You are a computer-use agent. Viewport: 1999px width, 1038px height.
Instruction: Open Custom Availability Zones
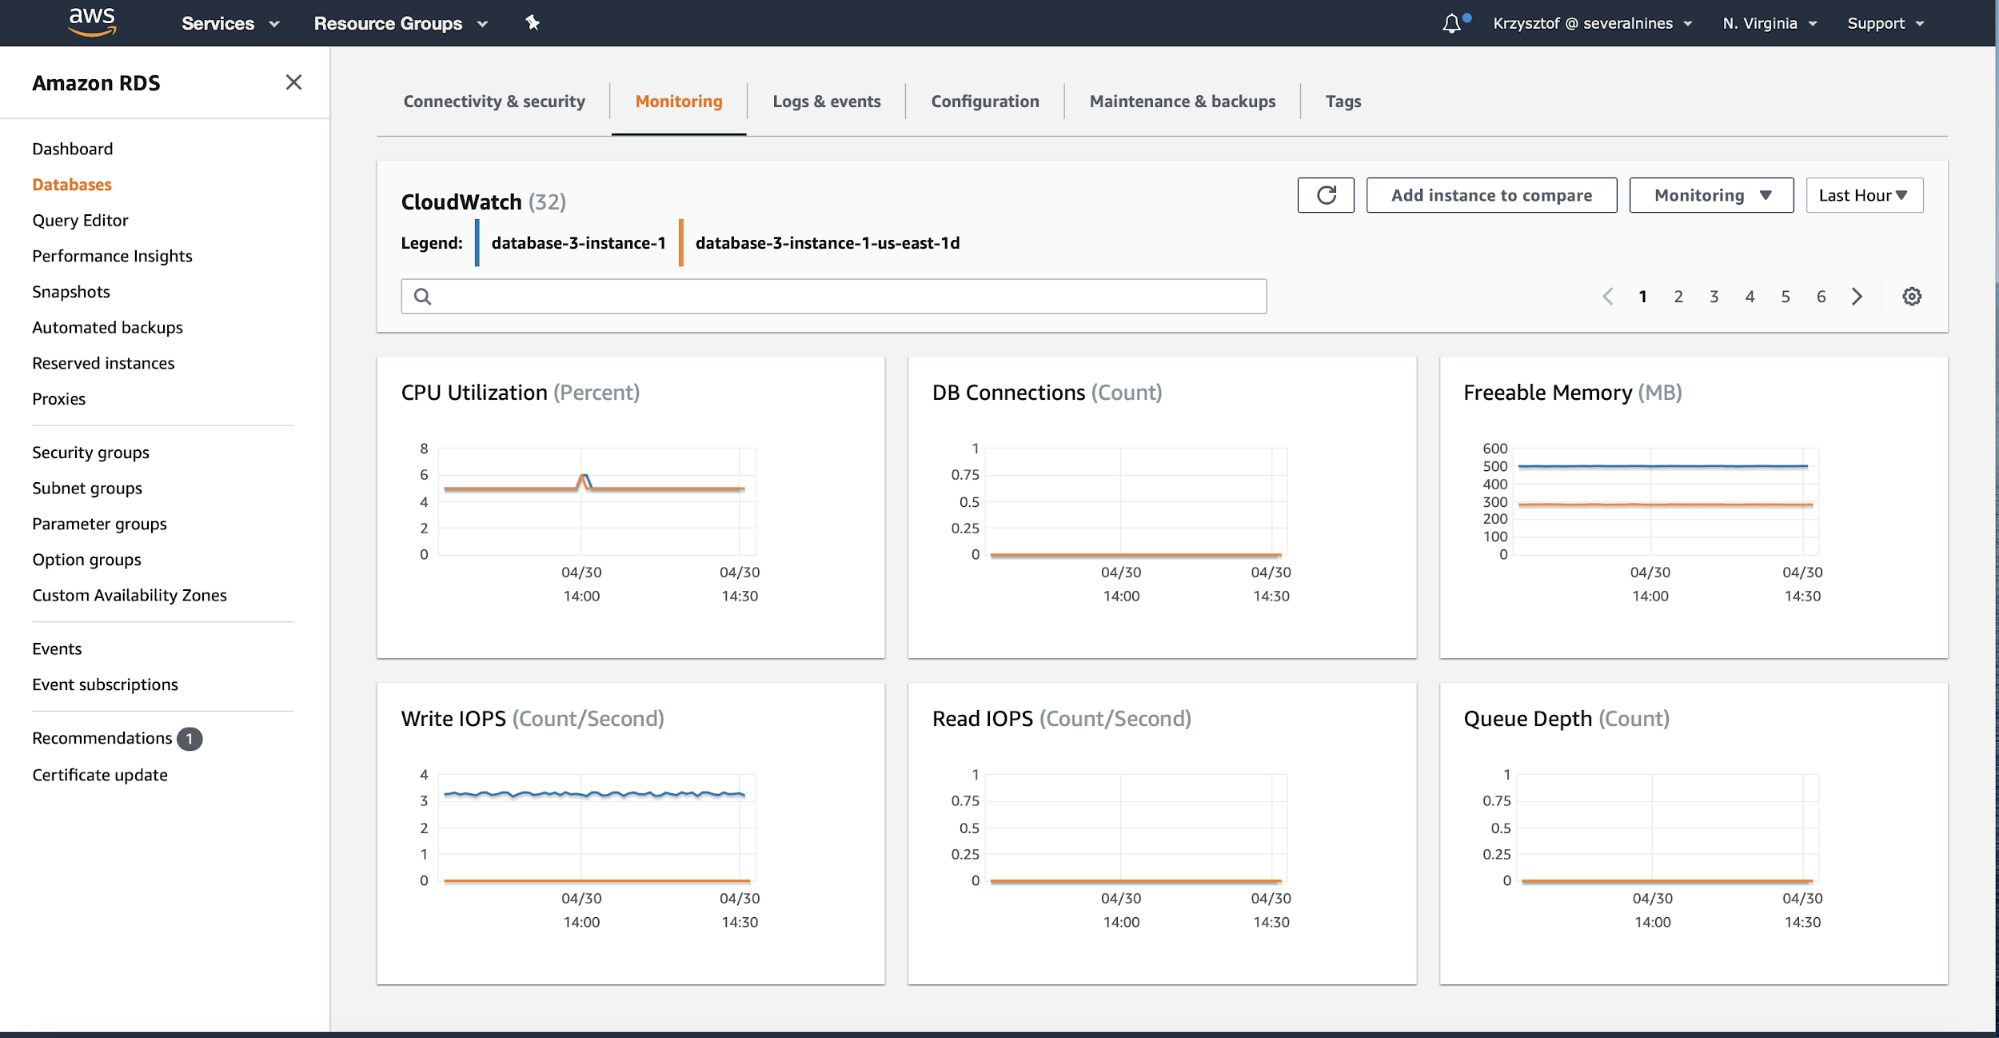click(x=129, y=595)
